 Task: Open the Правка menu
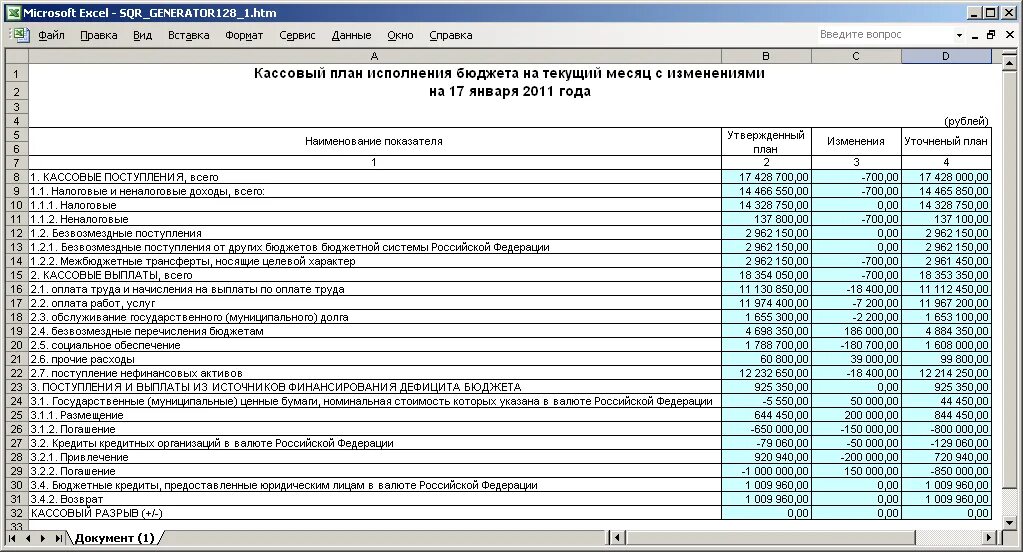coord(99,35)
